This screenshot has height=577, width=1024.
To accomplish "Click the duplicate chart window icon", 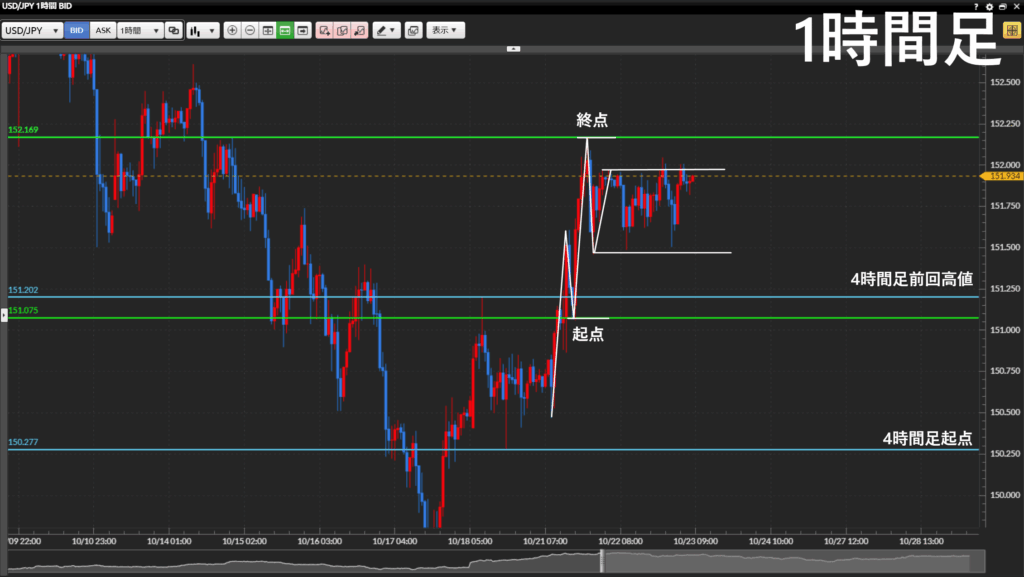I will click(x=413, y=30).
